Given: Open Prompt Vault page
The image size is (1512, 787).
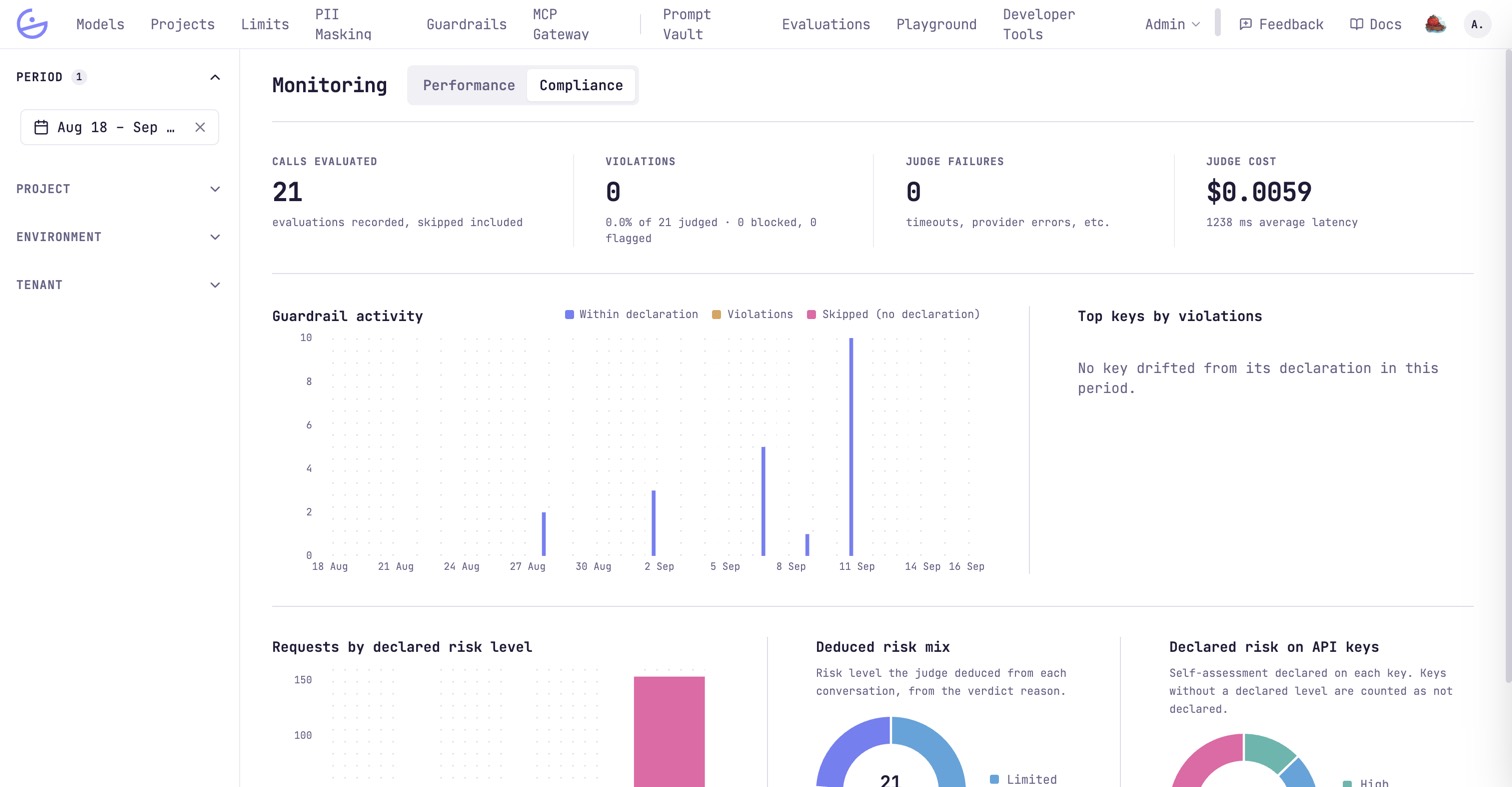Looking at the screenshot, I should pos(687,24).
